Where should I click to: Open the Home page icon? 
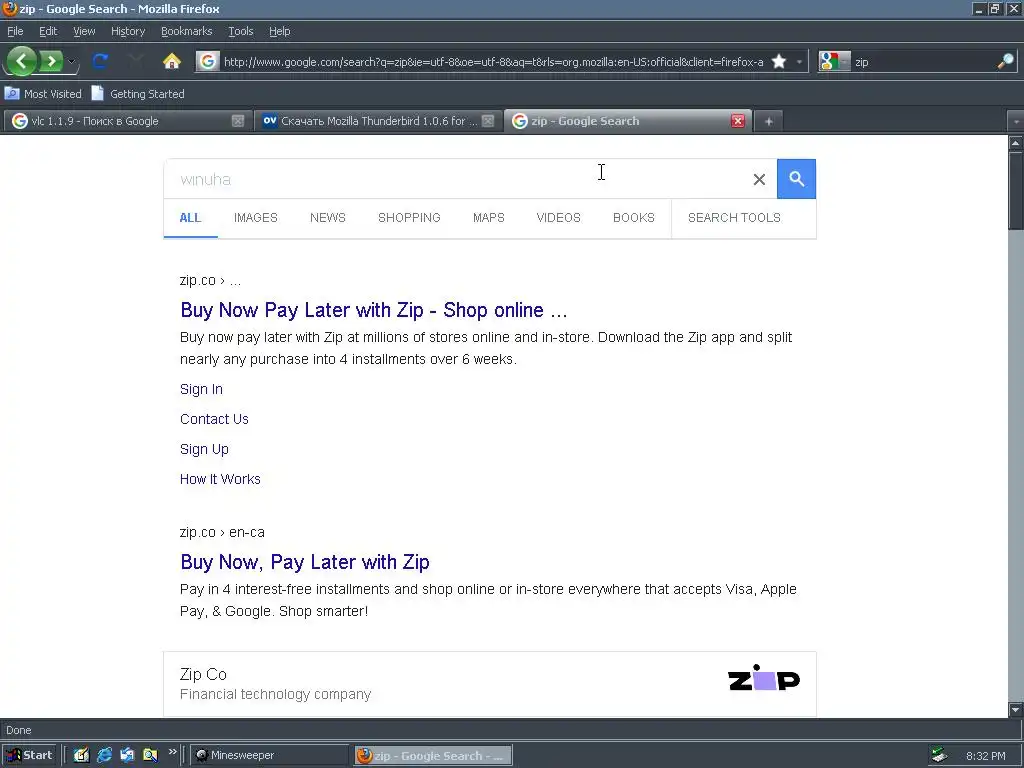[x=172, y=61]
